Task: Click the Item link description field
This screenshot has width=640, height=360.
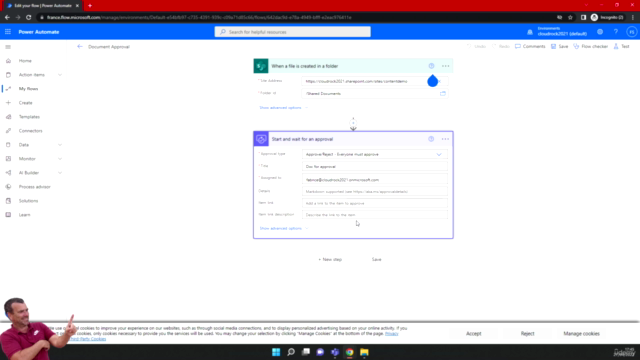Action: coord(375,215)
